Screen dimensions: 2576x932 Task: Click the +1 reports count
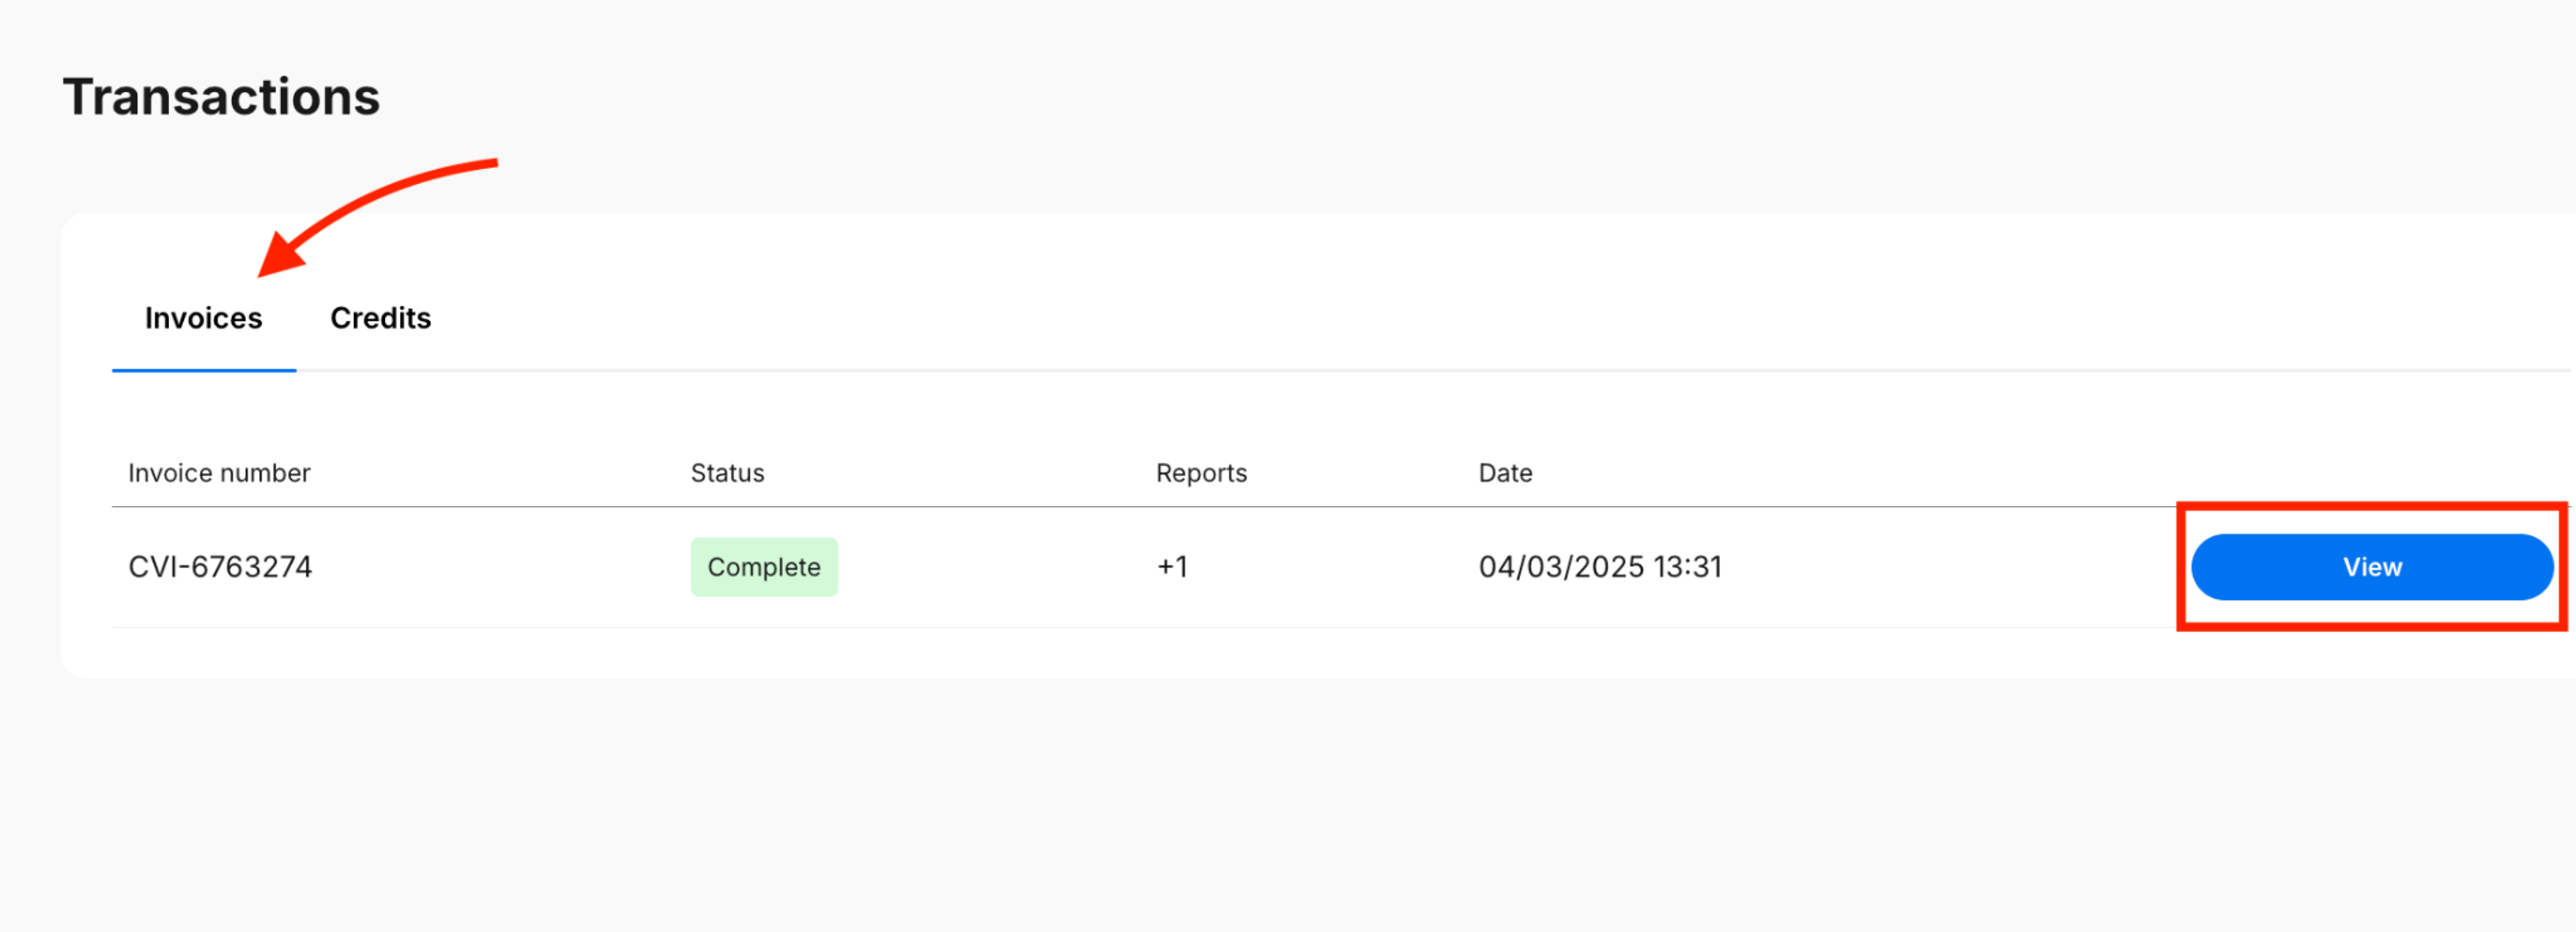[1172, 567]
